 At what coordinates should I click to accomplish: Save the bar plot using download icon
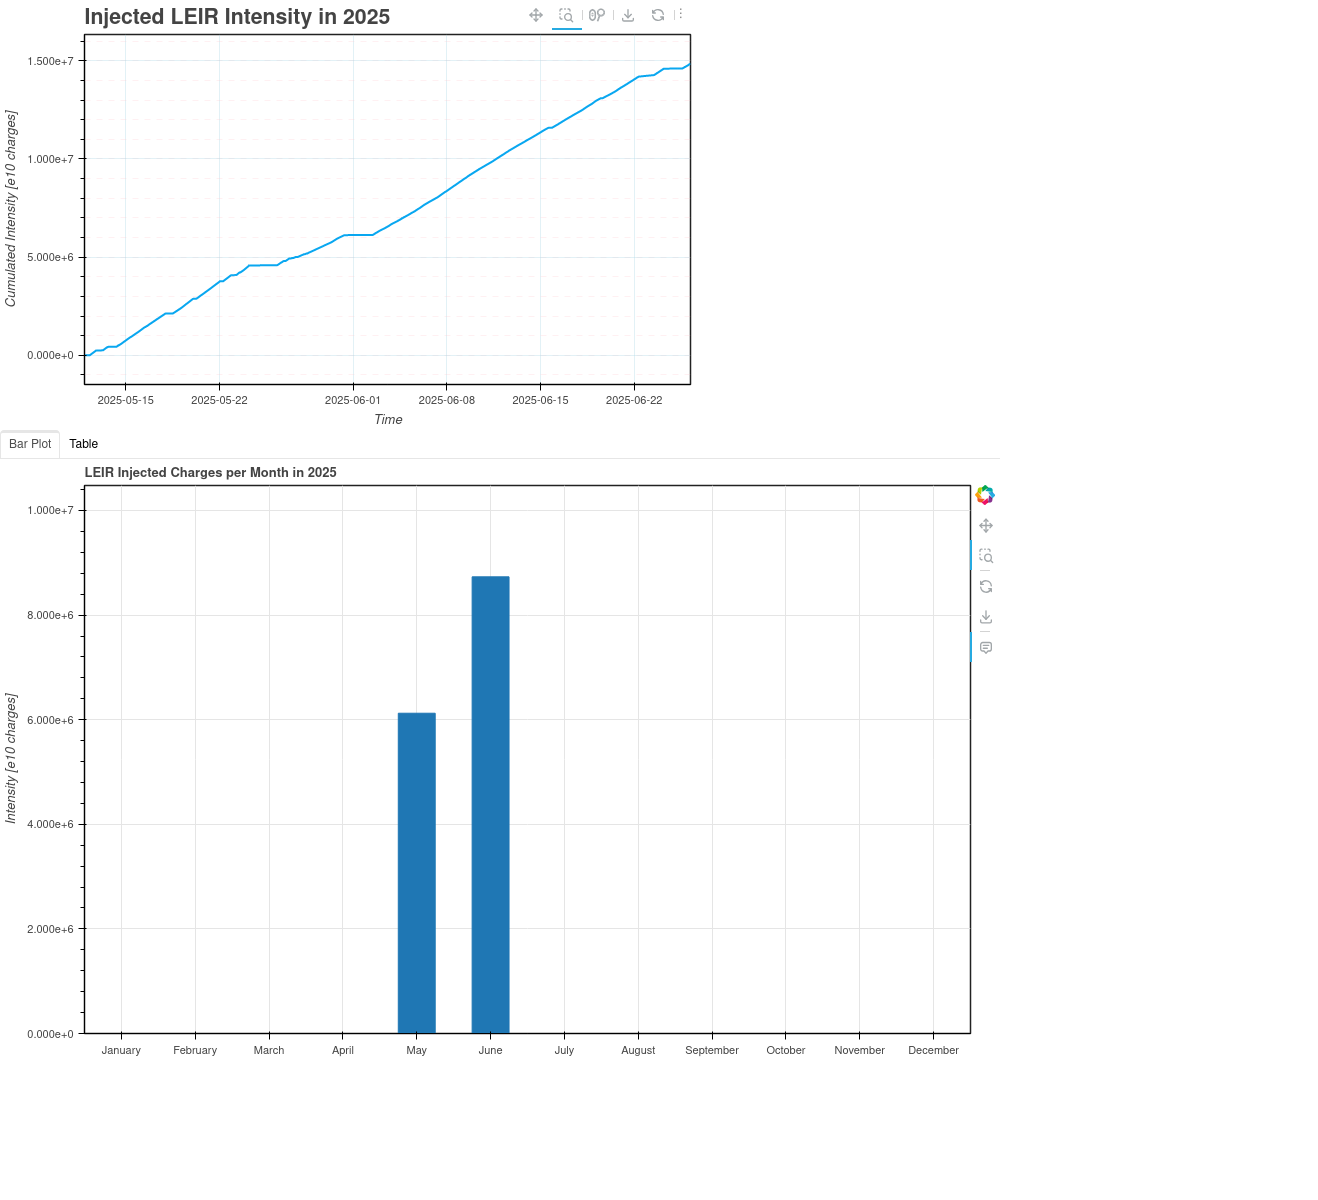coord(986,617)
